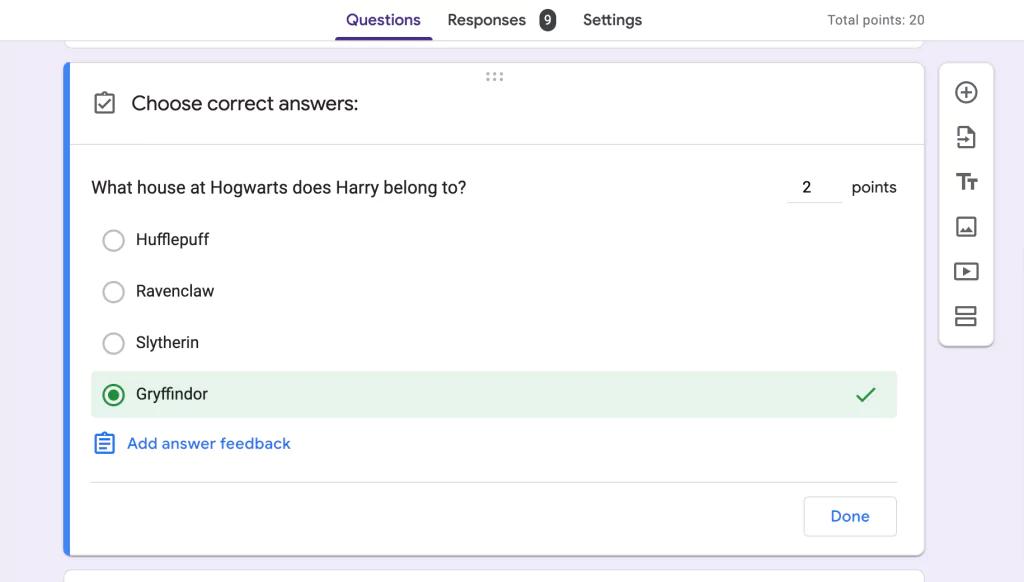Mark Slytherin as the correct answer

pos(113,343)
